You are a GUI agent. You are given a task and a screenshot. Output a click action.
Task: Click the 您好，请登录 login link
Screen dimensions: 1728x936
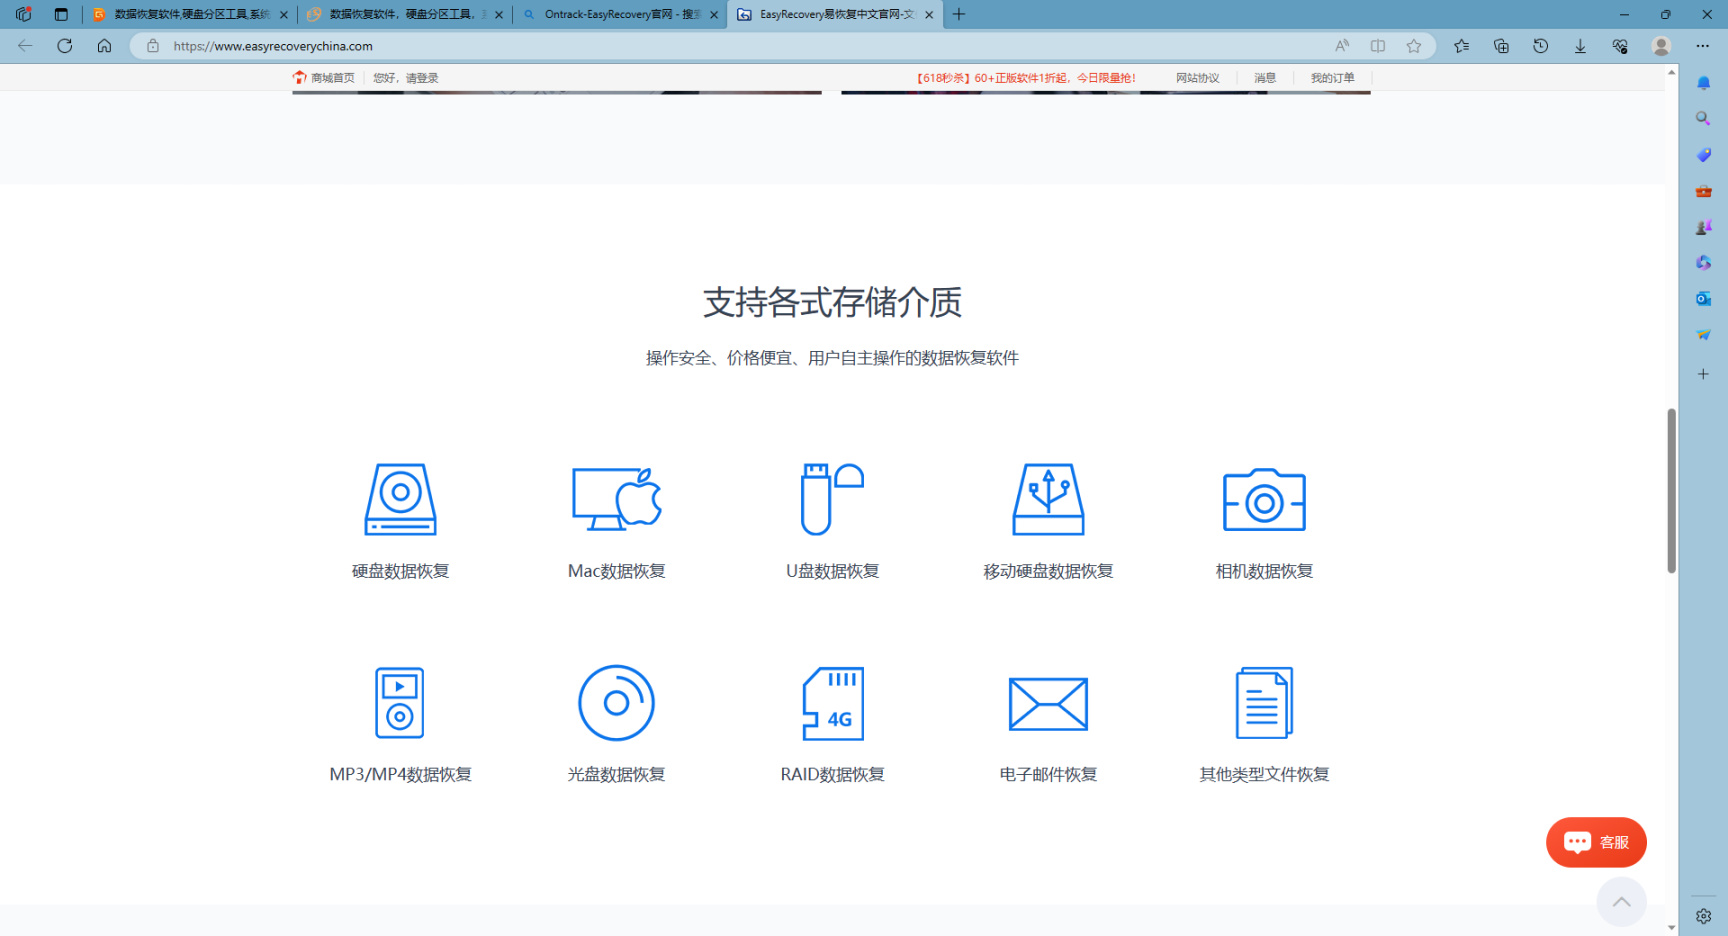click(x=406, y=78)
